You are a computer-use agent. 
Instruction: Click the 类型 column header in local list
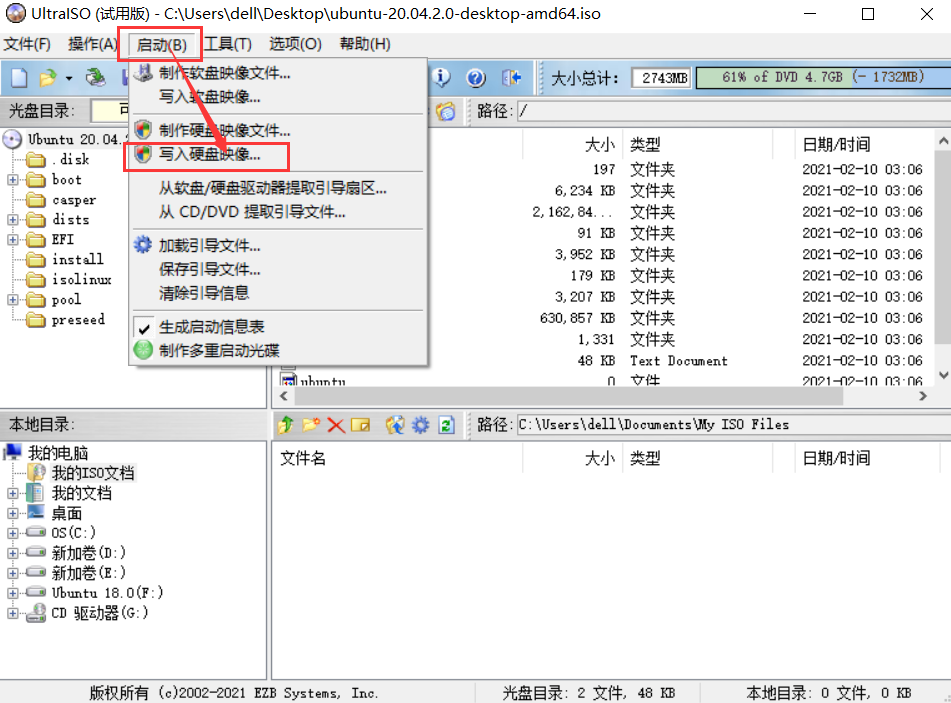point(645,458)
